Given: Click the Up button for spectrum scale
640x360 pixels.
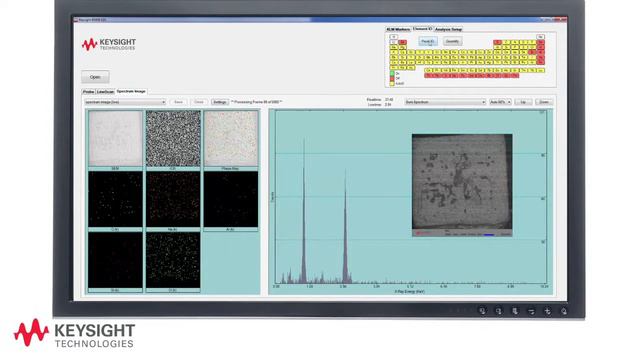Looking at the screenshot, I should [523, 102].
